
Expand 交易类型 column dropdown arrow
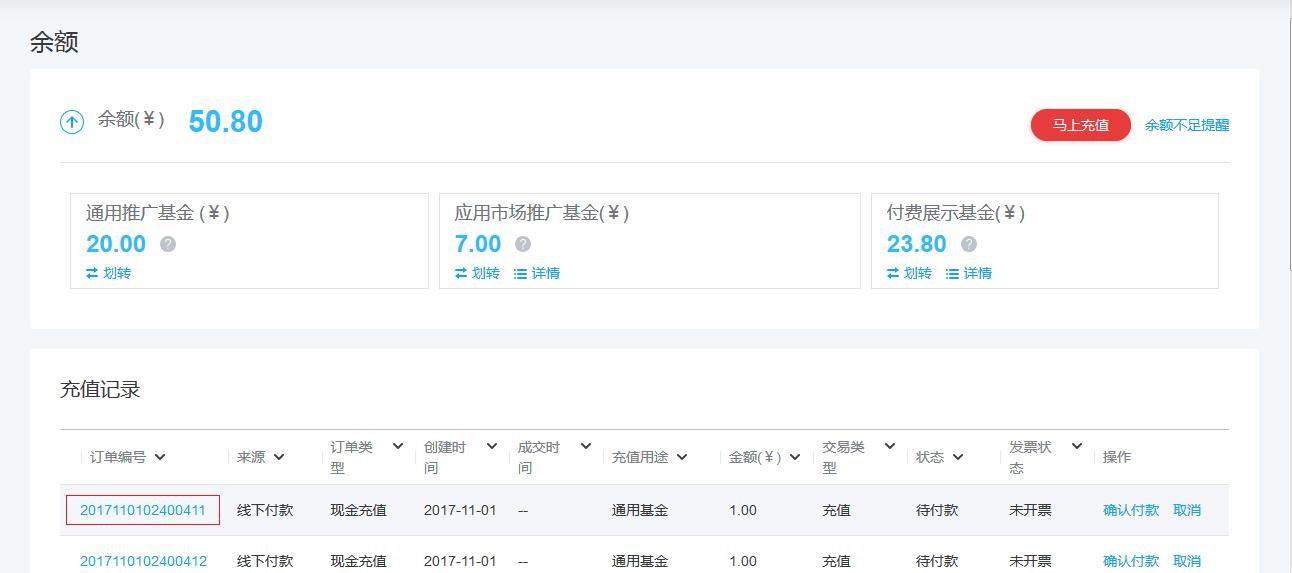coord(889,446)
